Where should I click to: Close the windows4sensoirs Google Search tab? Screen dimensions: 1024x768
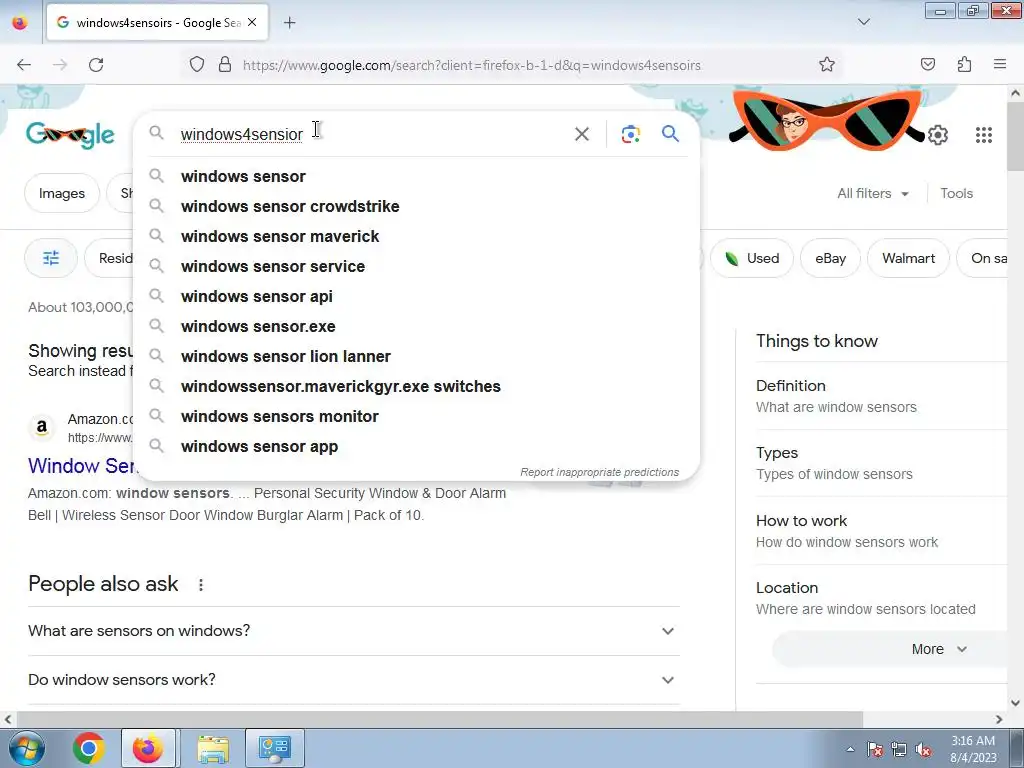point(252,22)
